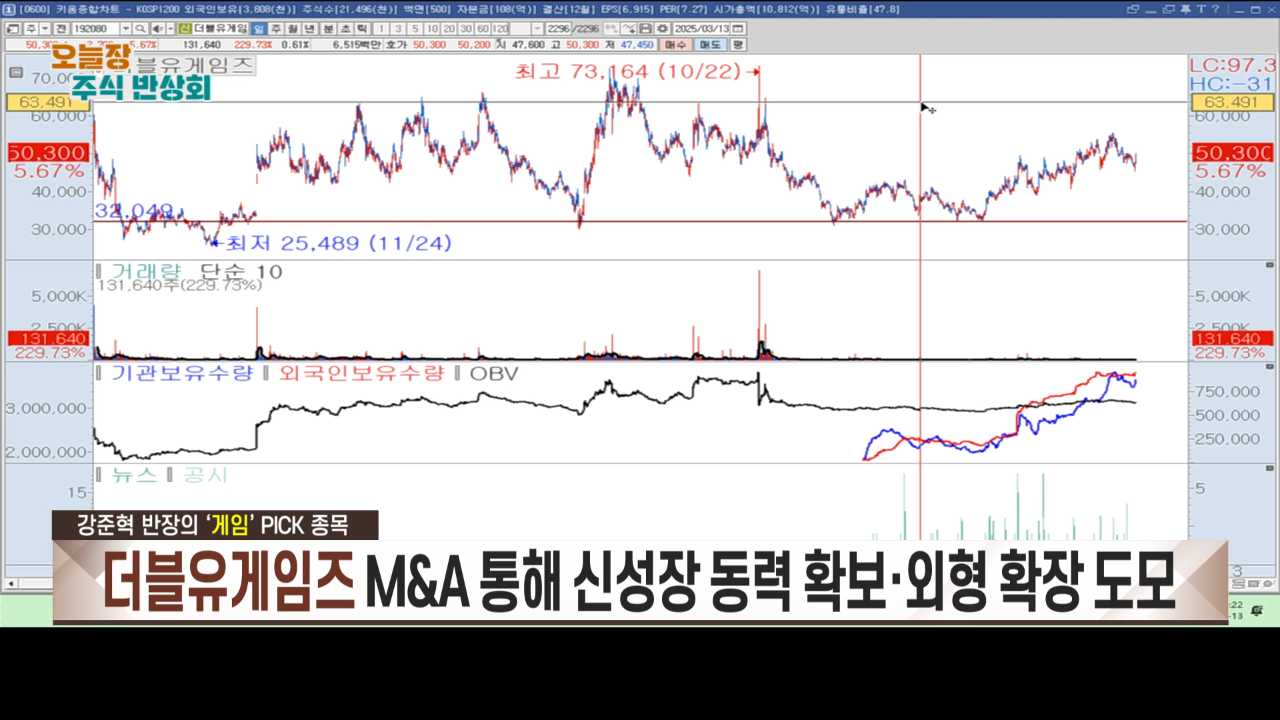
Task: Select tick 틱 chart period
Action: pyautogui.click(x=361, y=29)
